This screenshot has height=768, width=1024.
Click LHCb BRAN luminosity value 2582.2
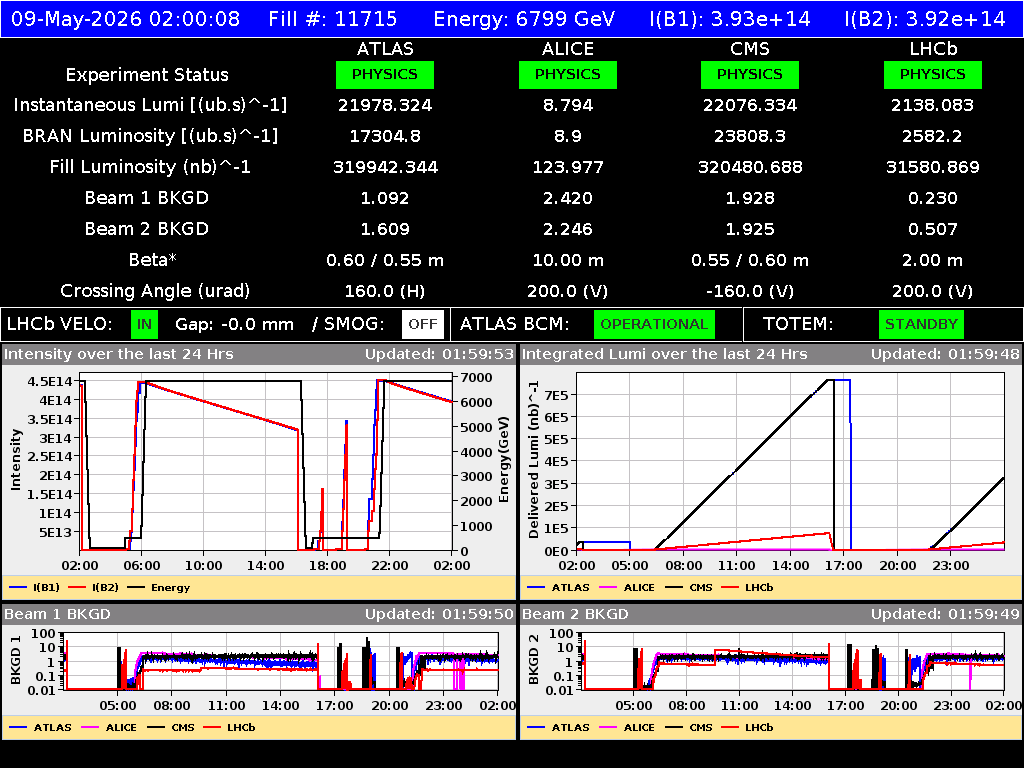tap(933, 136)
